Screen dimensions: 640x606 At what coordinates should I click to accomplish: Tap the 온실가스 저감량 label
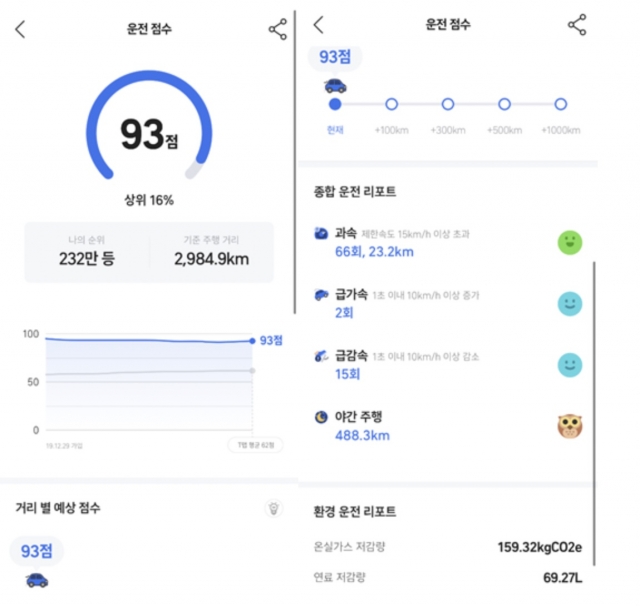(x=349, y=546)
